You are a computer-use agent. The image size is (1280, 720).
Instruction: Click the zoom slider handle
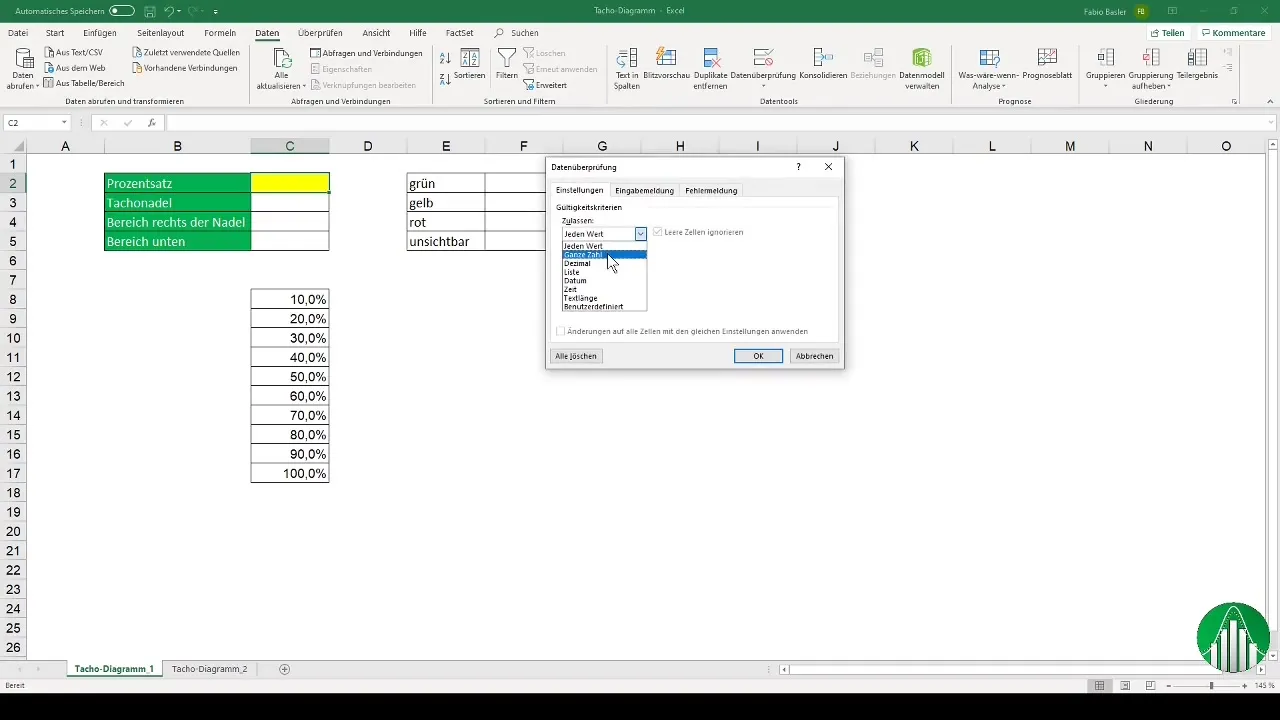coord(1211,686)
